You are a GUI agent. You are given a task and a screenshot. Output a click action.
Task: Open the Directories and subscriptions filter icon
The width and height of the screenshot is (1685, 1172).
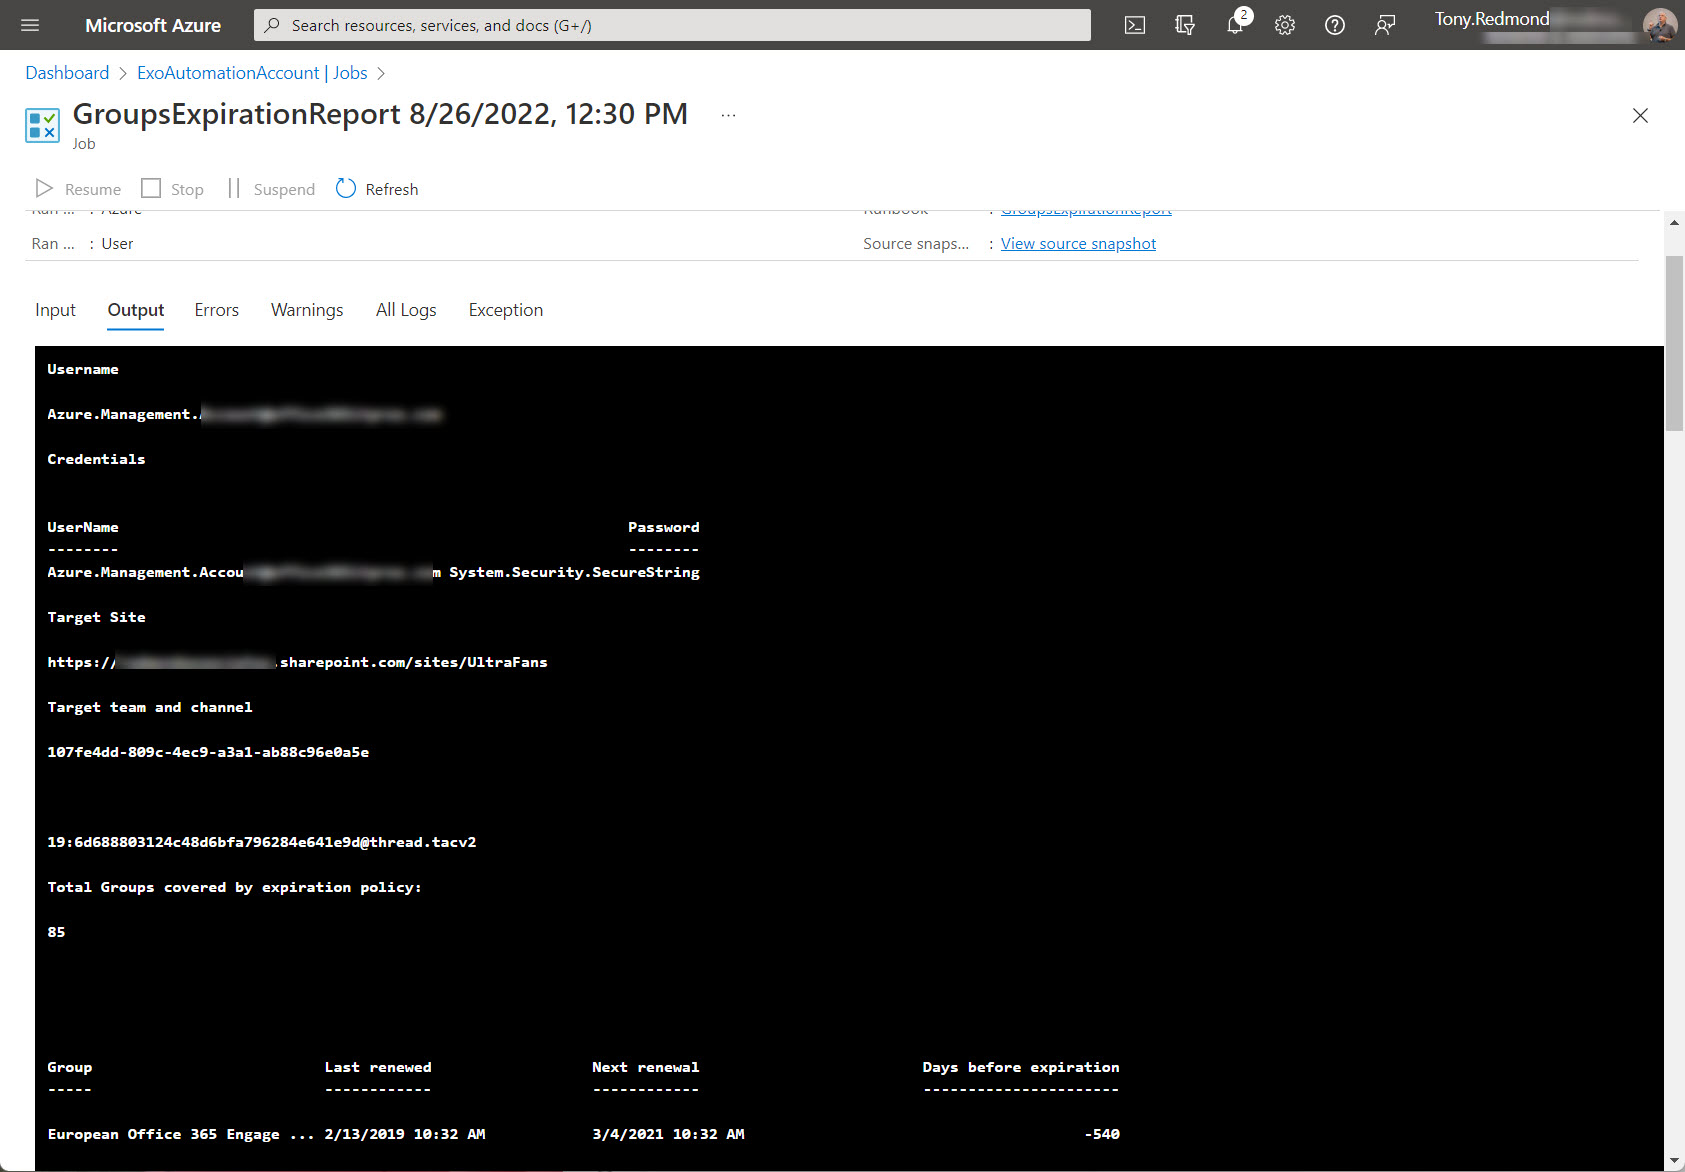click(1185, 25)
